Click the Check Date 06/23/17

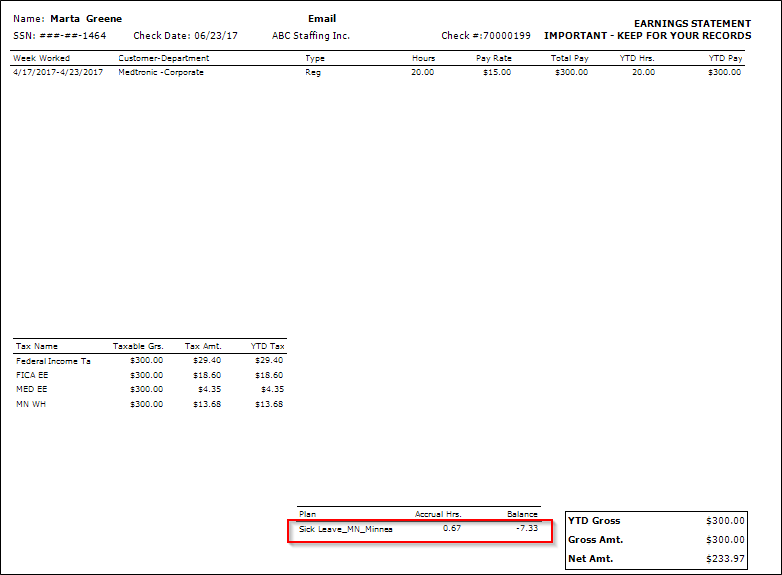tap(186, 36)
